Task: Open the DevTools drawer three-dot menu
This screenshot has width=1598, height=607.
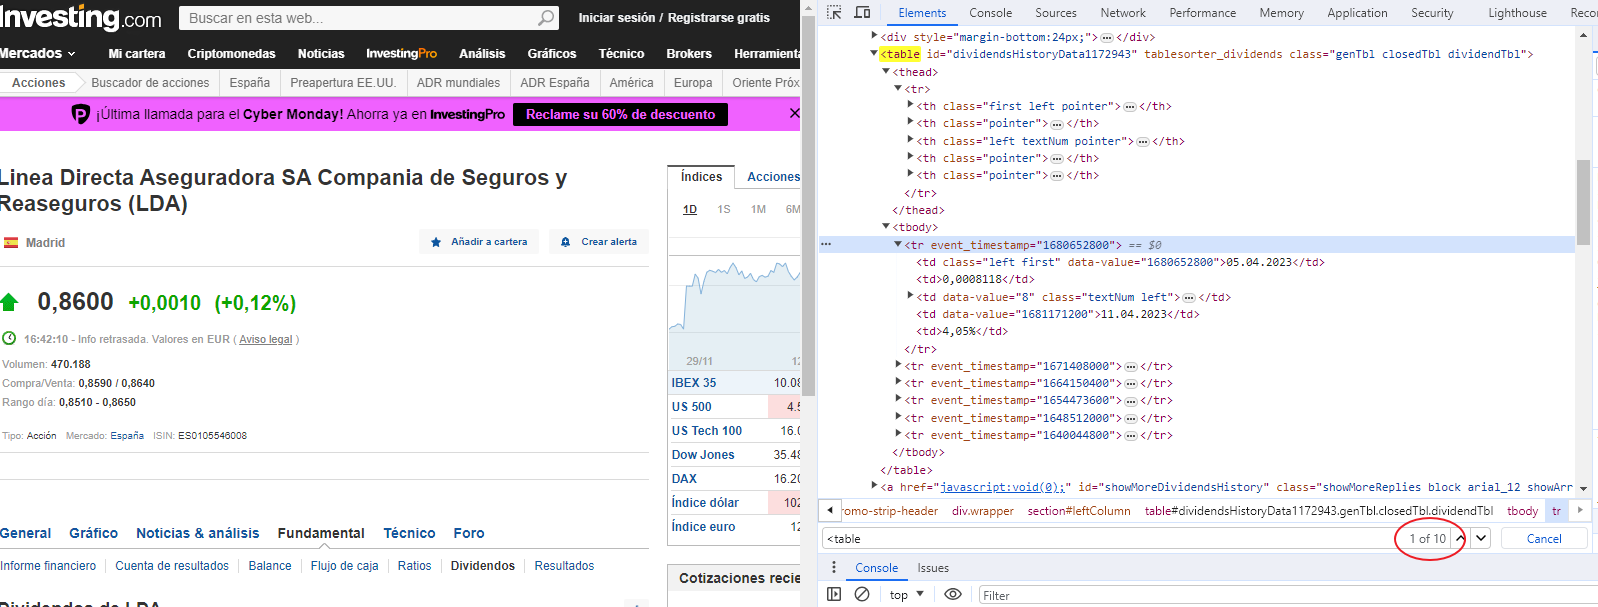Action: 834,567
